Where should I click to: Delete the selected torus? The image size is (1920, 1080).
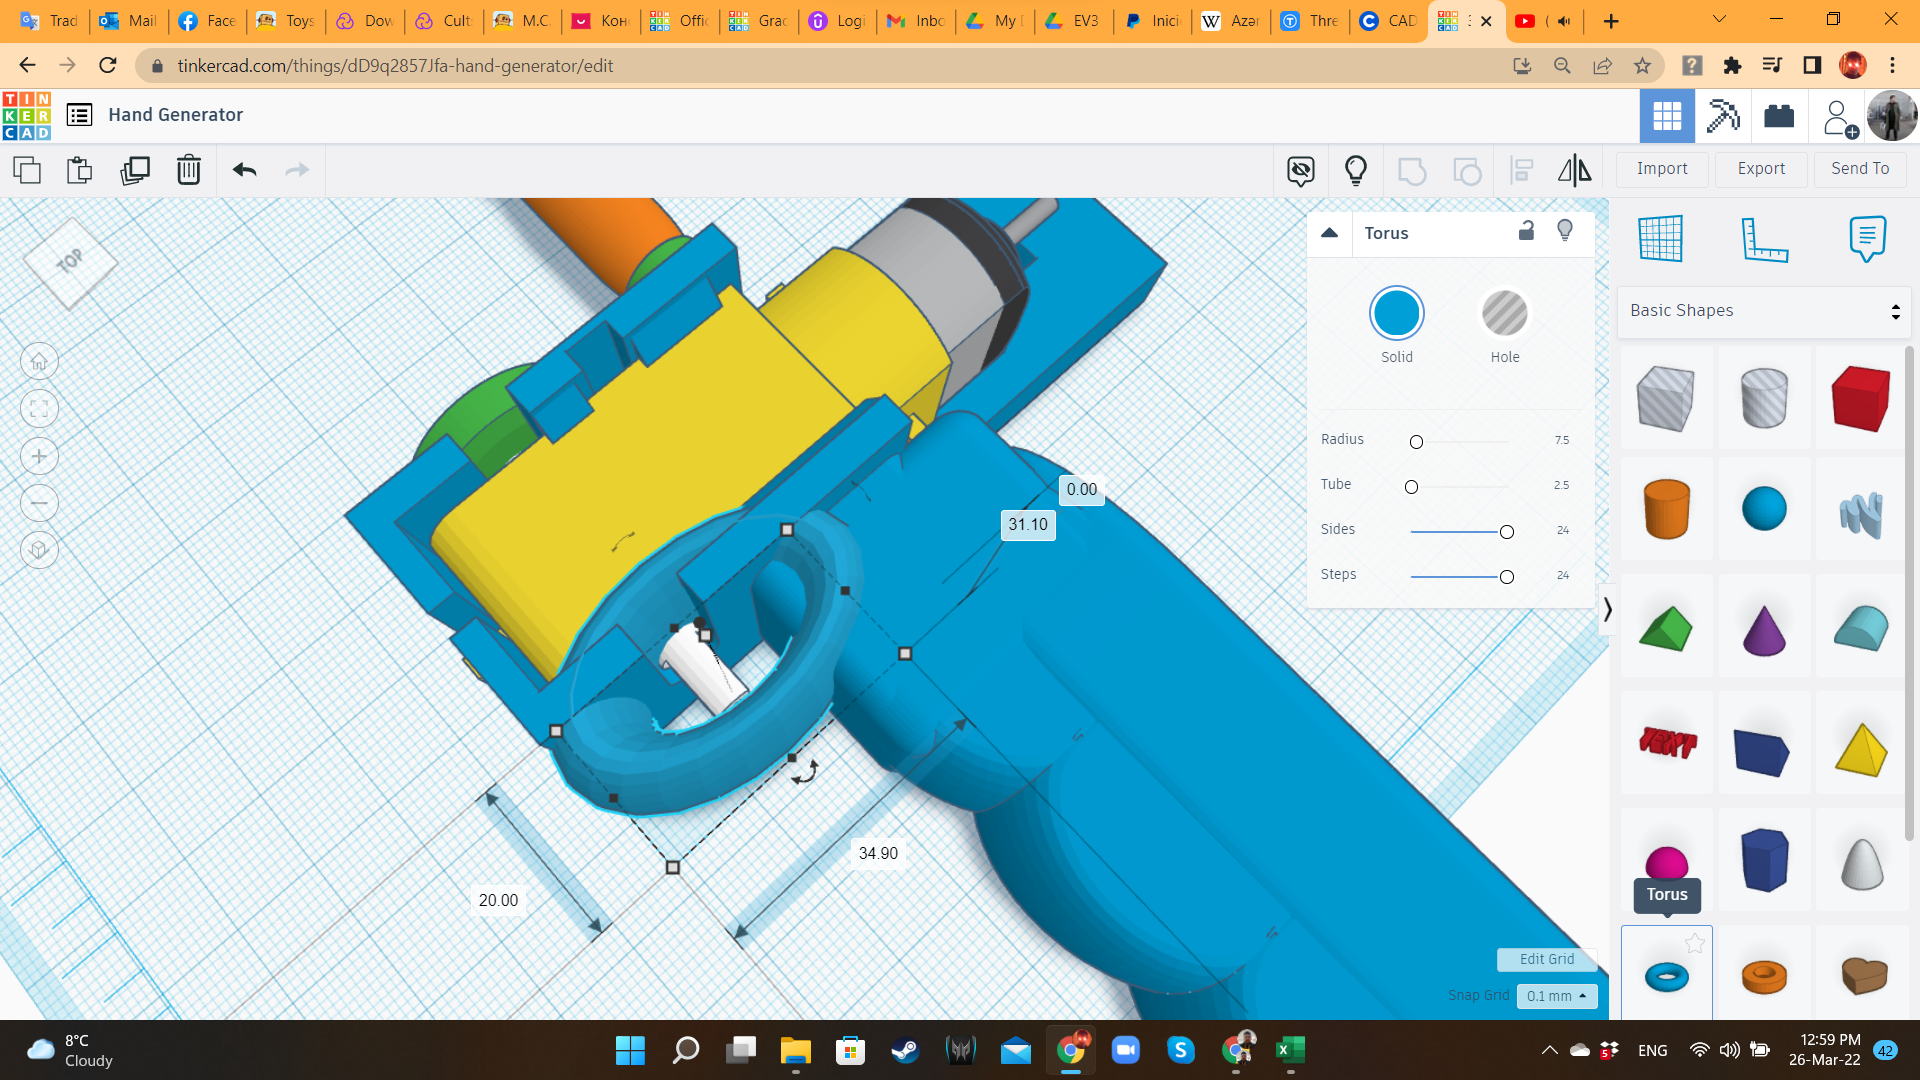pyautogui.click(x=189, y=170)
